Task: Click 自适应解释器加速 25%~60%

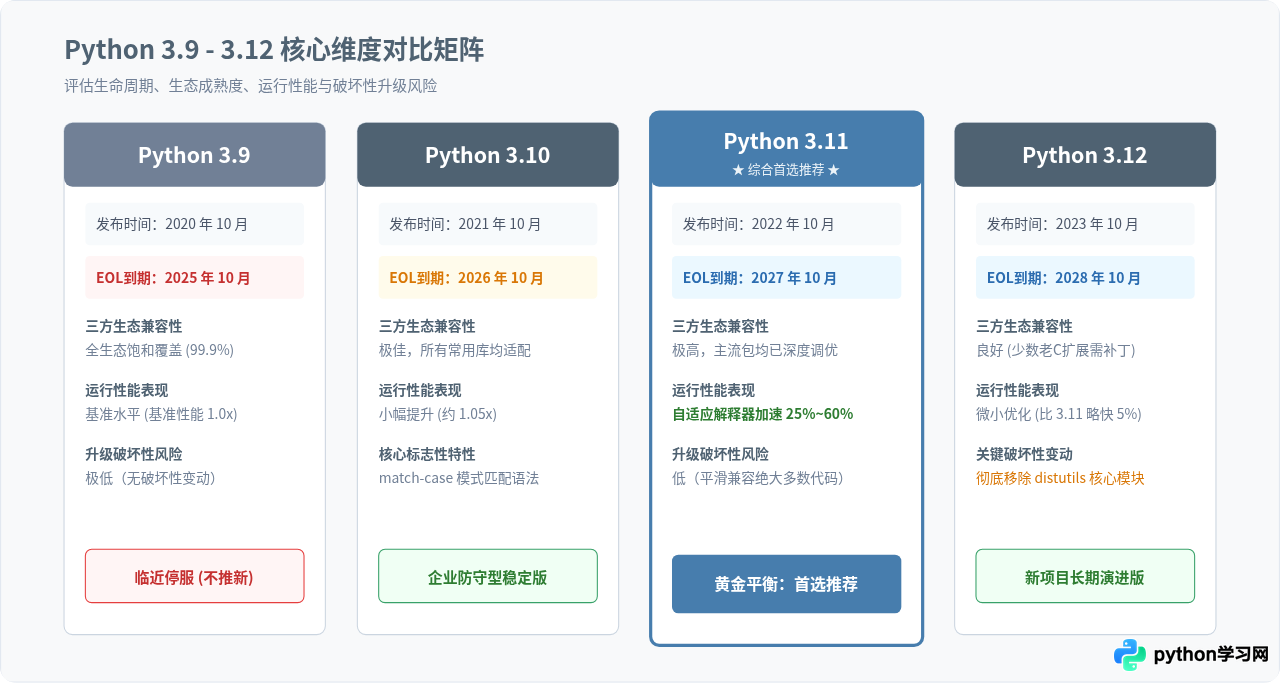Action: tap(763, 414)
